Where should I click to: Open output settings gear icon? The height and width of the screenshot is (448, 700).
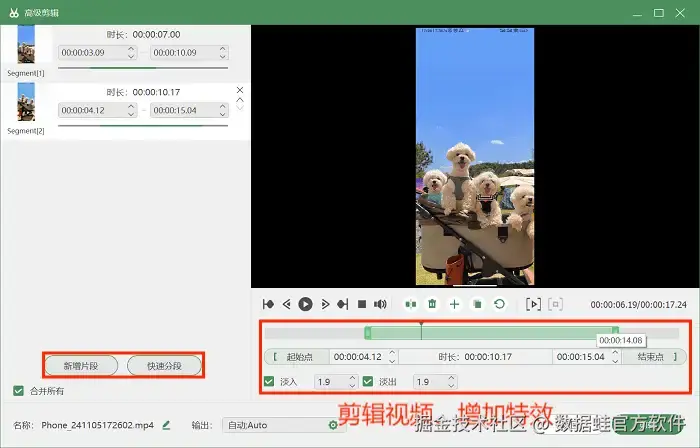point(333,425)
